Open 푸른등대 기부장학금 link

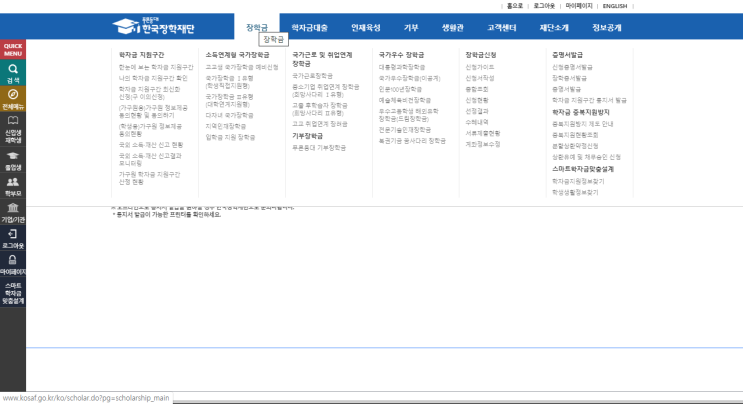[x=319, y=148]
